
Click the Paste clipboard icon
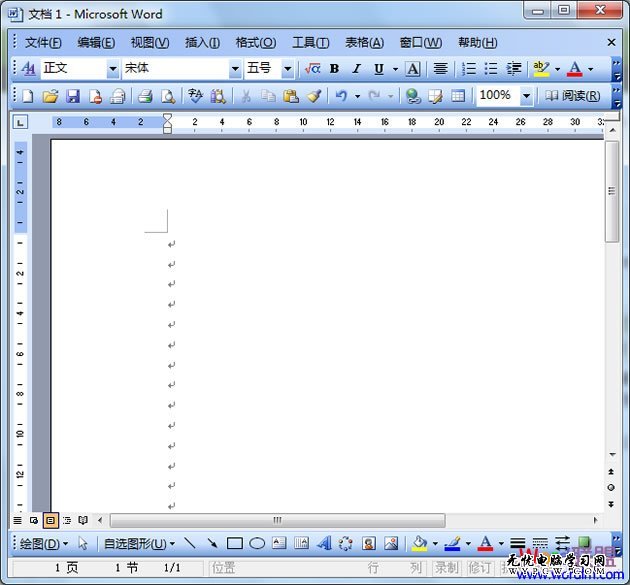(290, 96)
